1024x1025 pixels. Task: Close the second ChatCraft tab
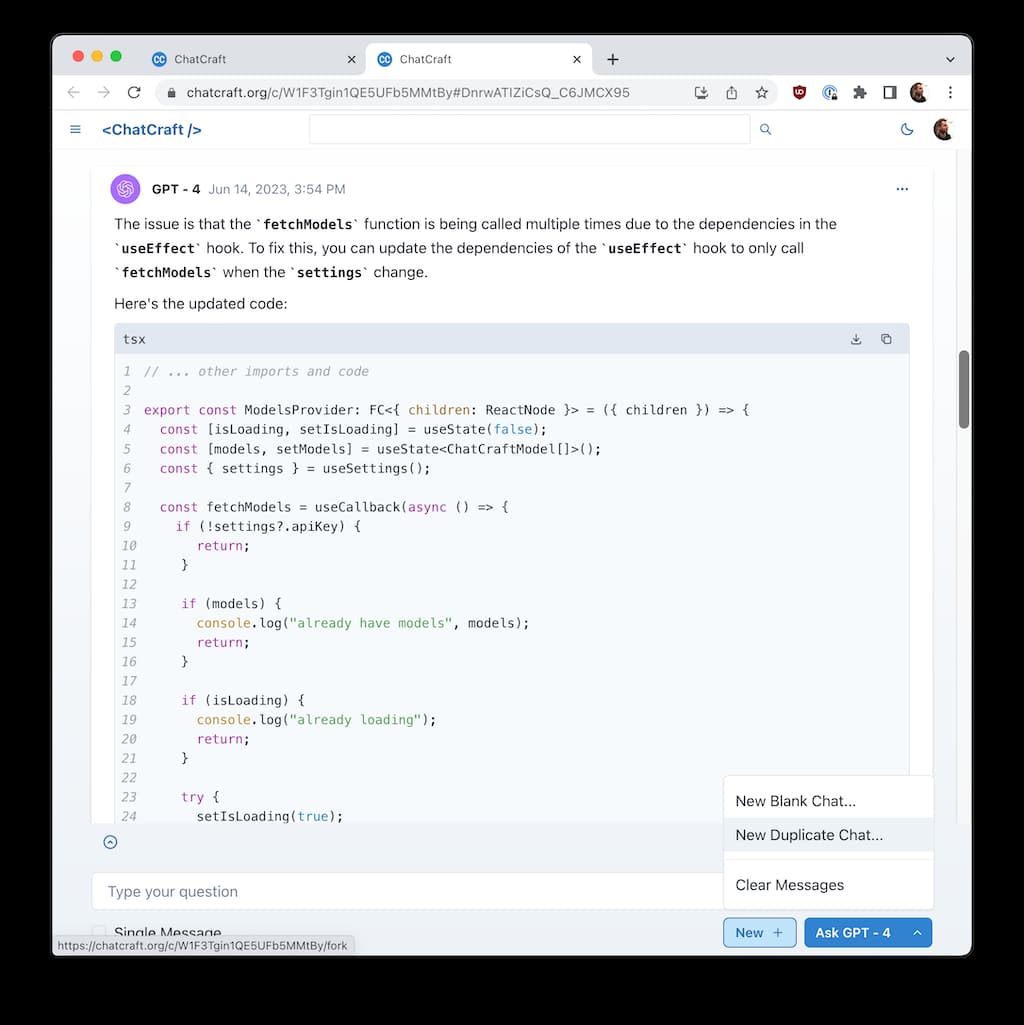click(577, 59)
